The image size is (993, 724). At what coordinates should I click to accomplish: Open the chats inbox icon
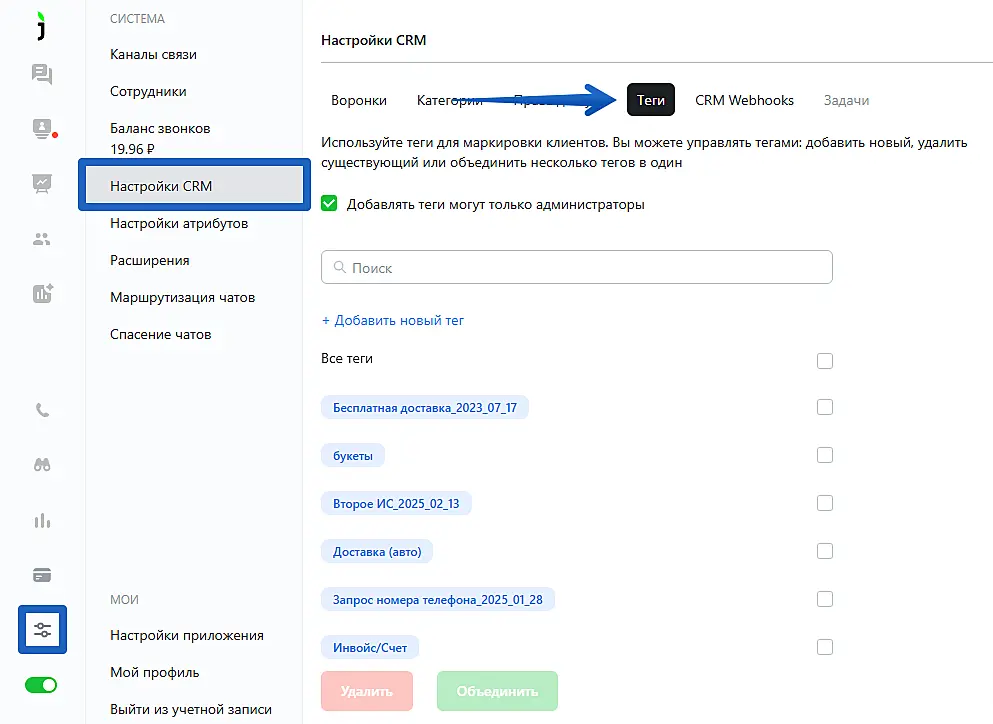[x=42, y=74]
